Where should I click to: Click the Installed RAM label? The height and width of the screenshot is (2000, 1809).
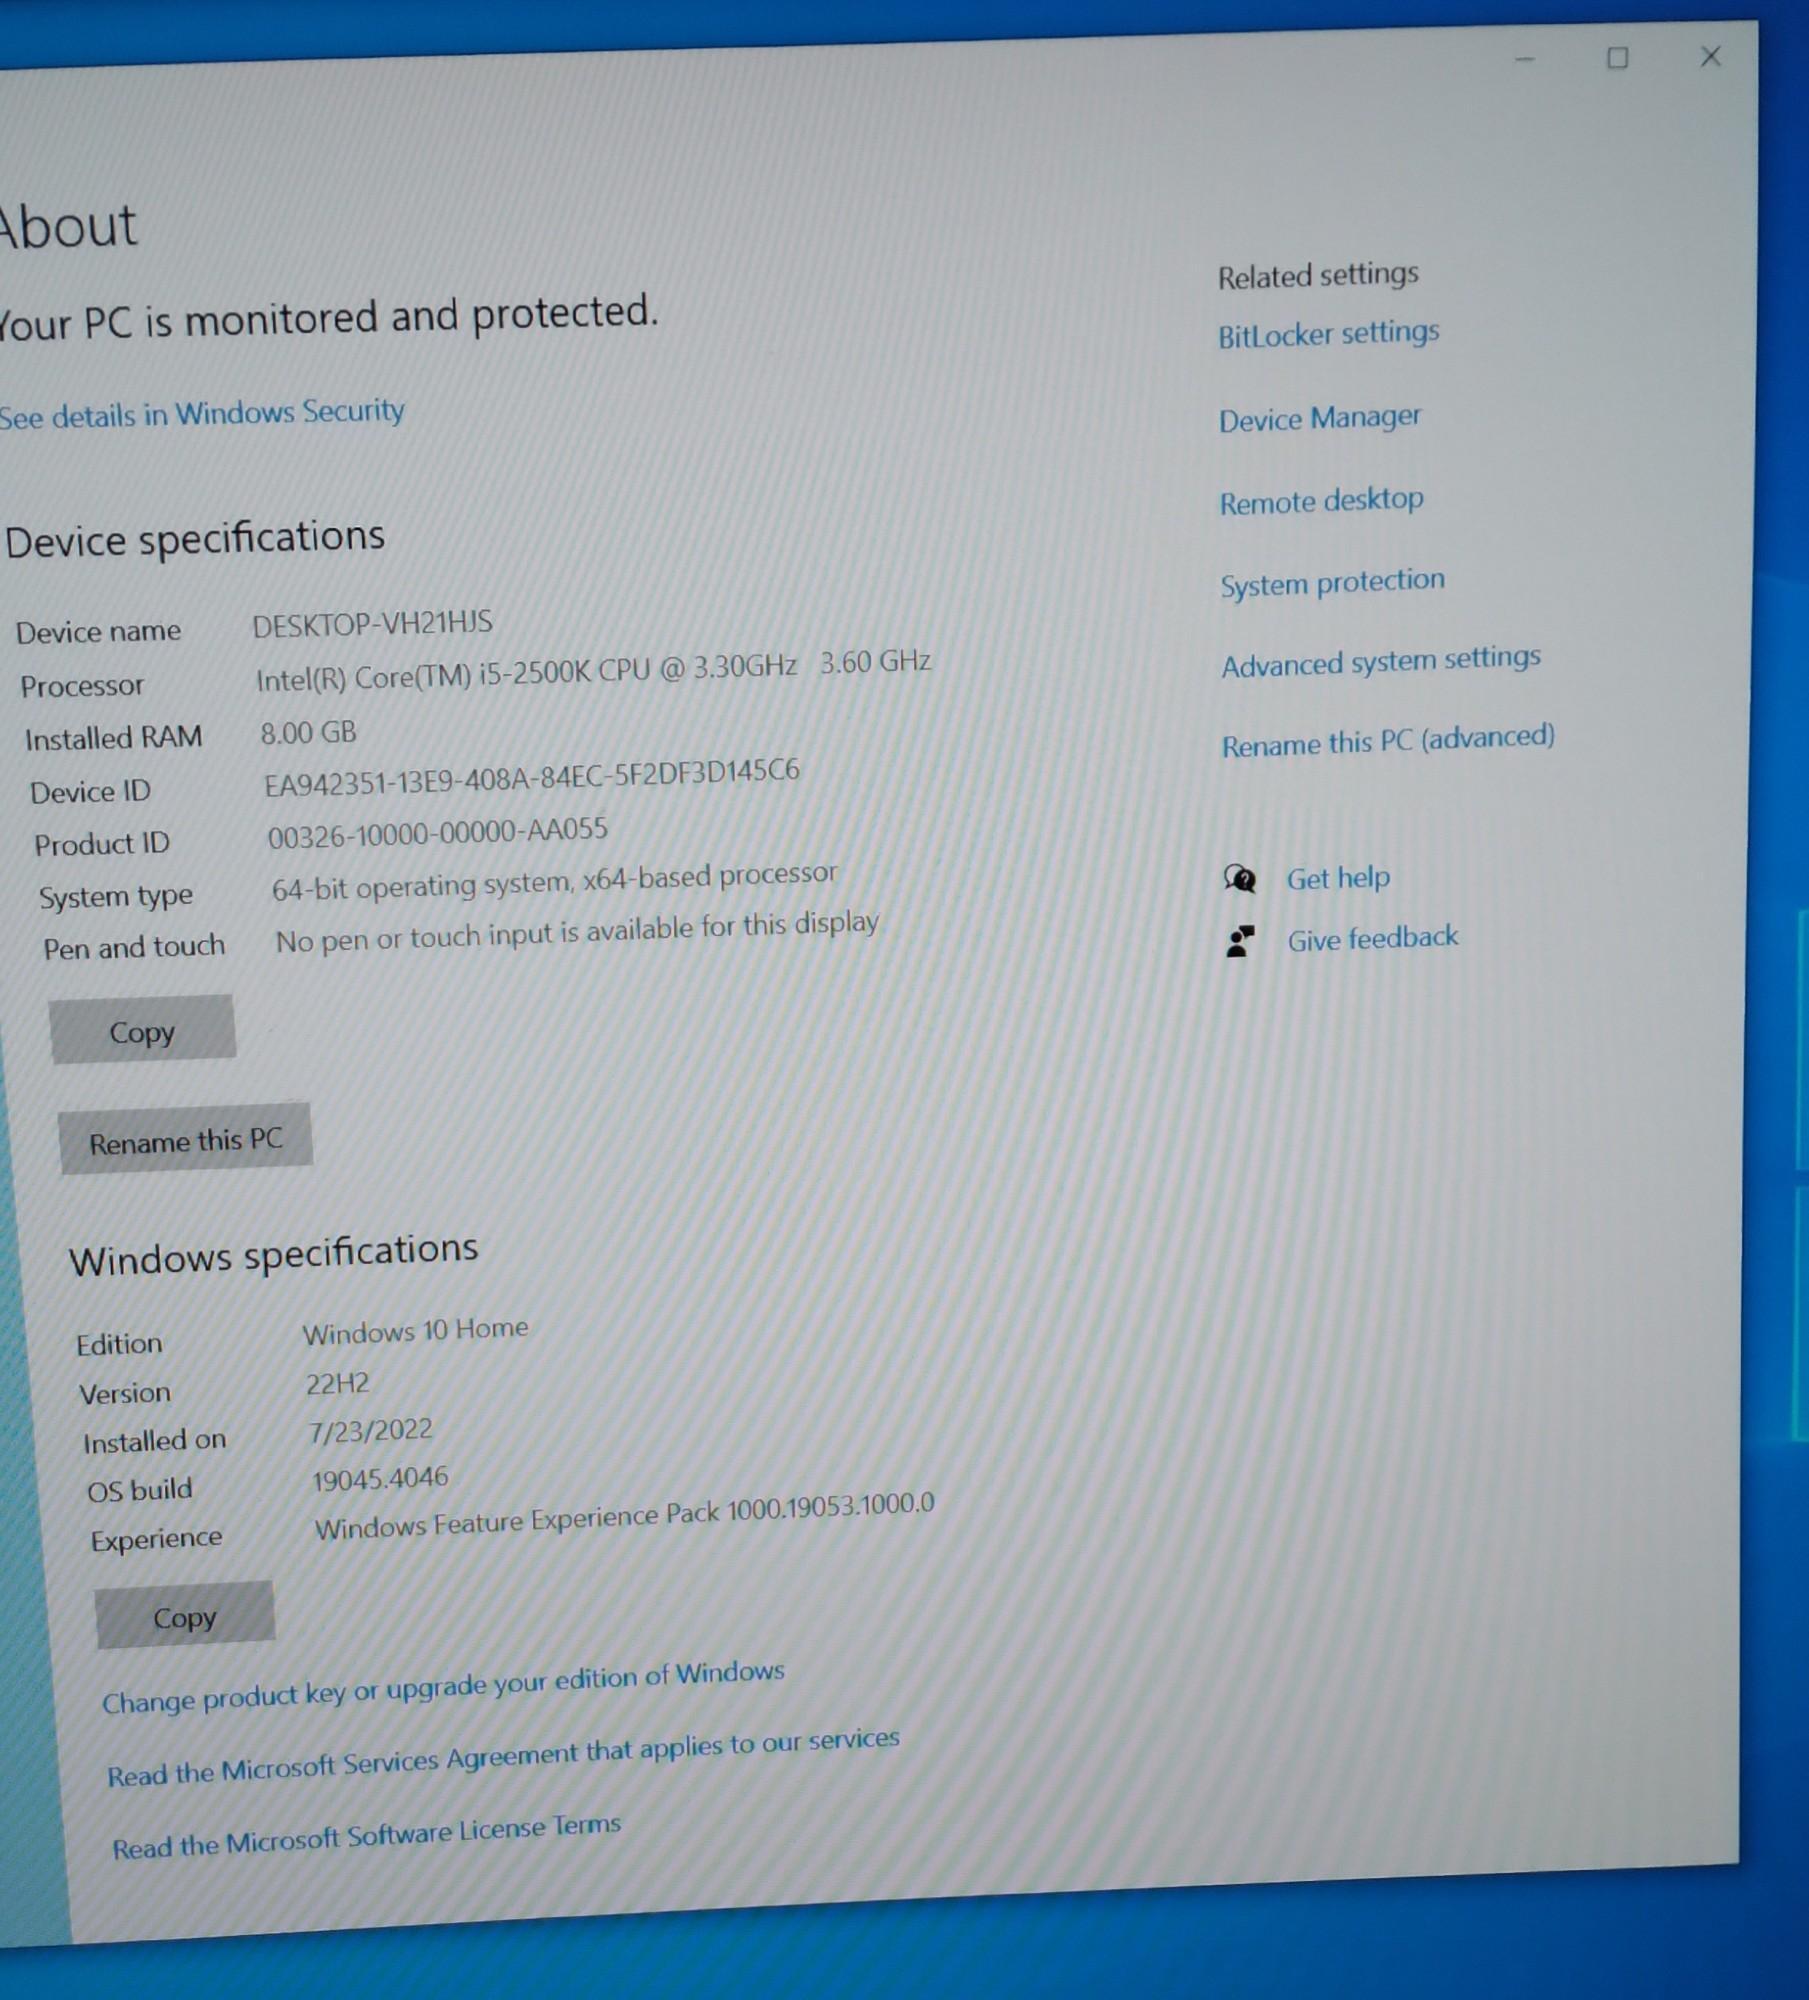click(113, 739)
